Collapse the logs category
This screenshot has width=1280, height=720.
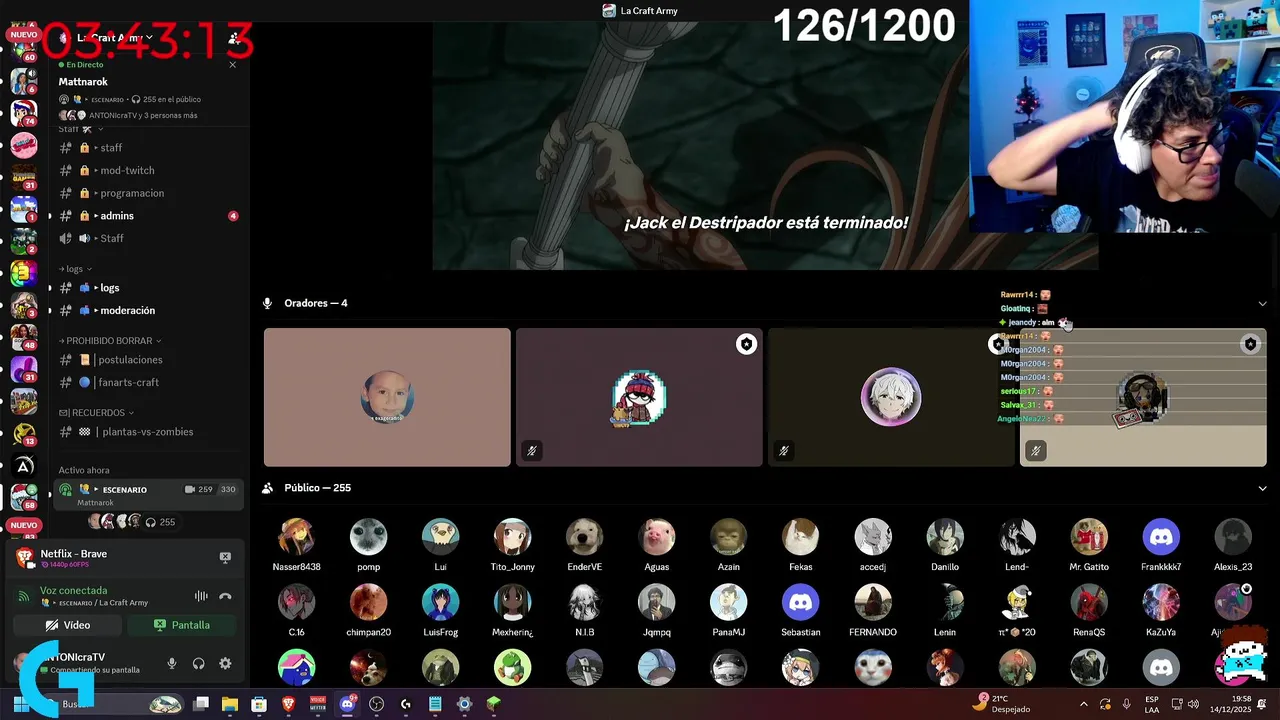(75, 269)
